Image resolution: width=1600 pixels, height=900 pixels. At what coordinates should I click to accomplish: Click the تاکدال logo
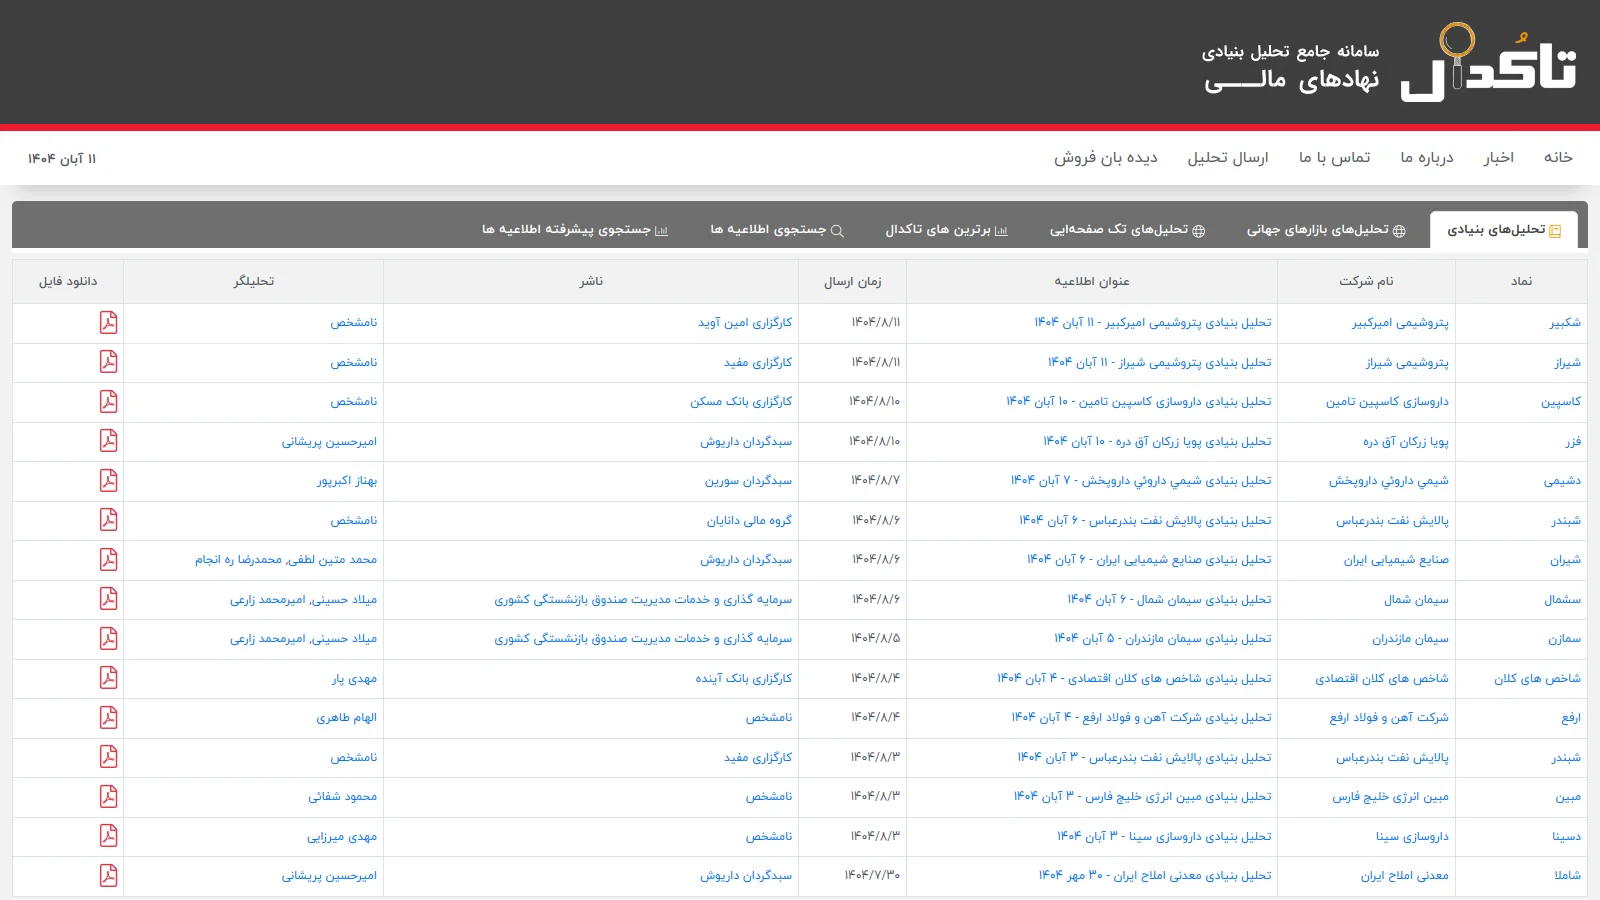click(x=1488, y=62)
